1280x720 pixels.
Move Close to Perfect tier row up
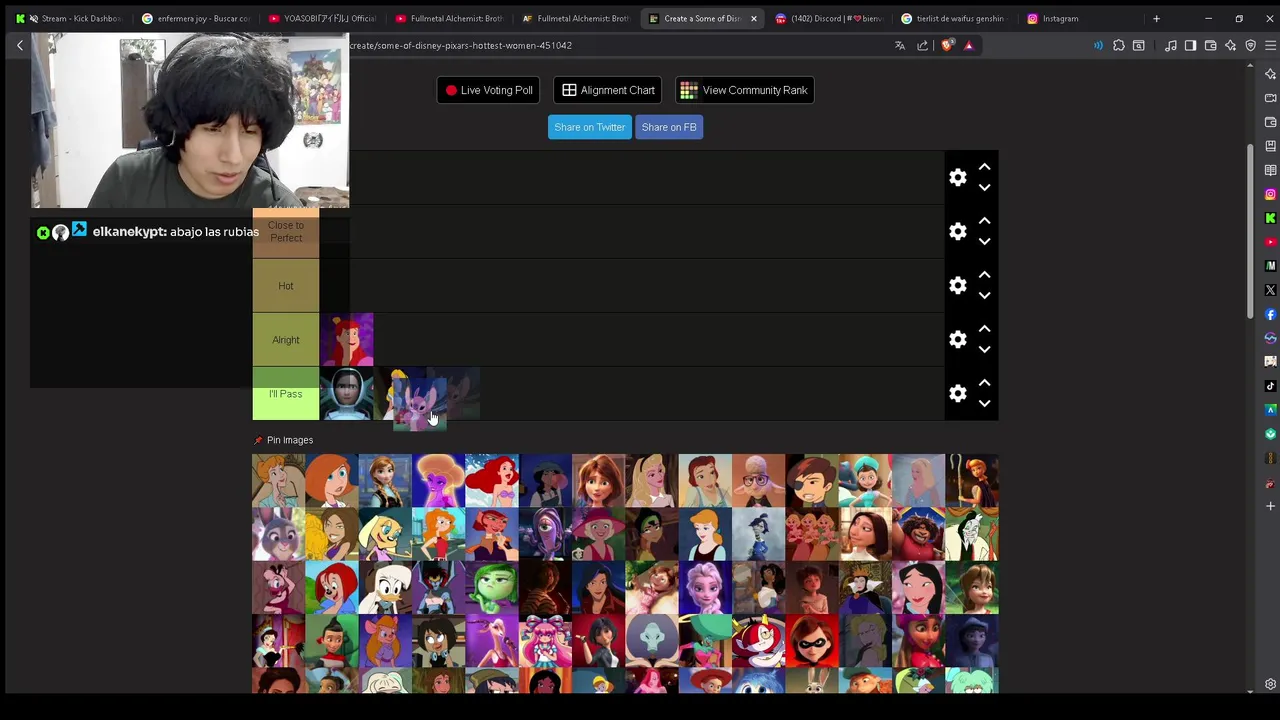[984, 221]
